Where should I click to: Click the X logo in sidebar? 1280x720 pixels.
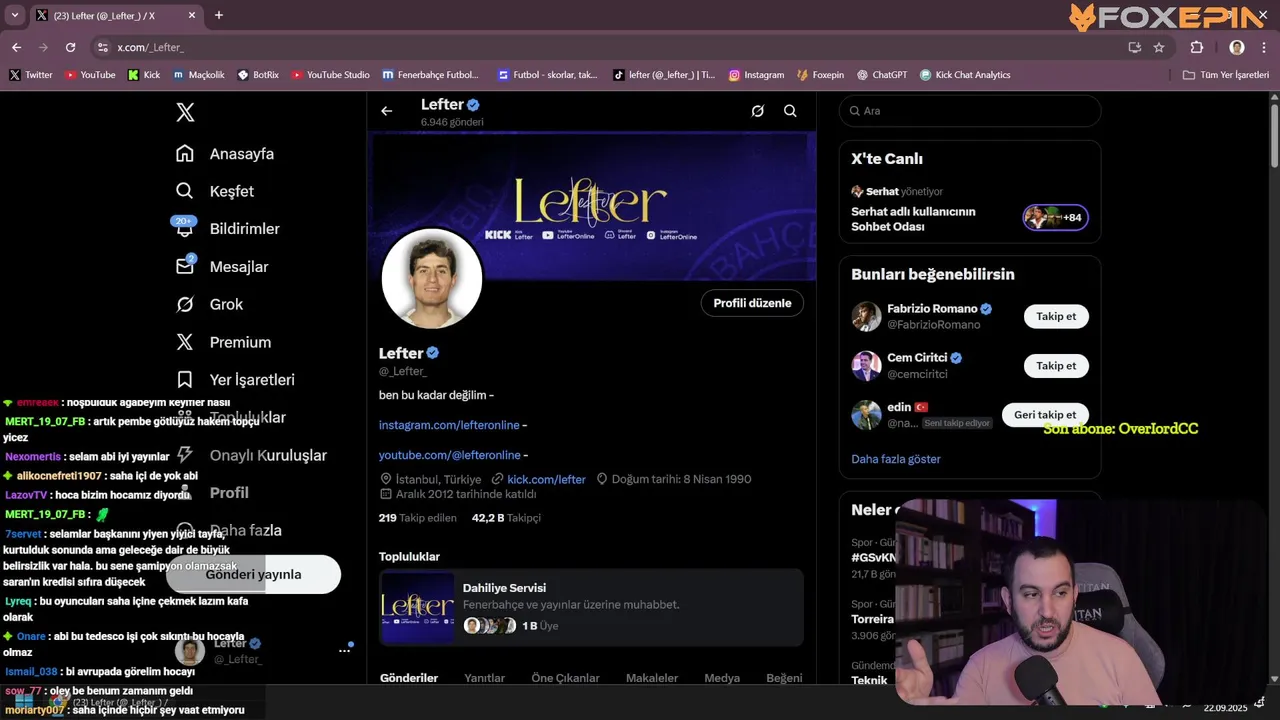pos(185,112)
